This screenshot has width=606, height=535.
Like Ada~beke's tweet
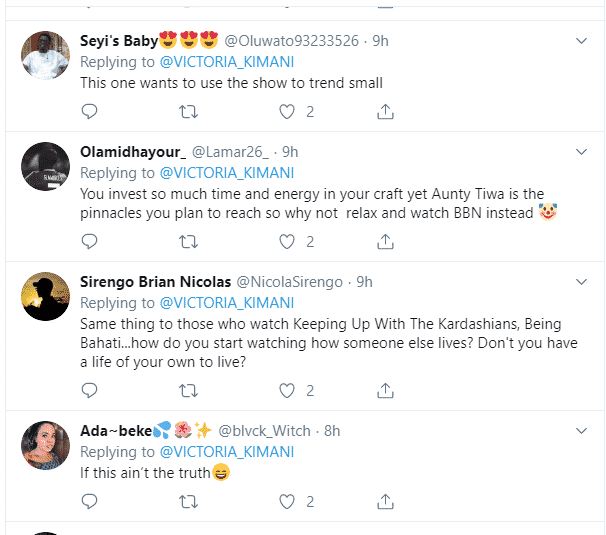(x=287, y=501)
